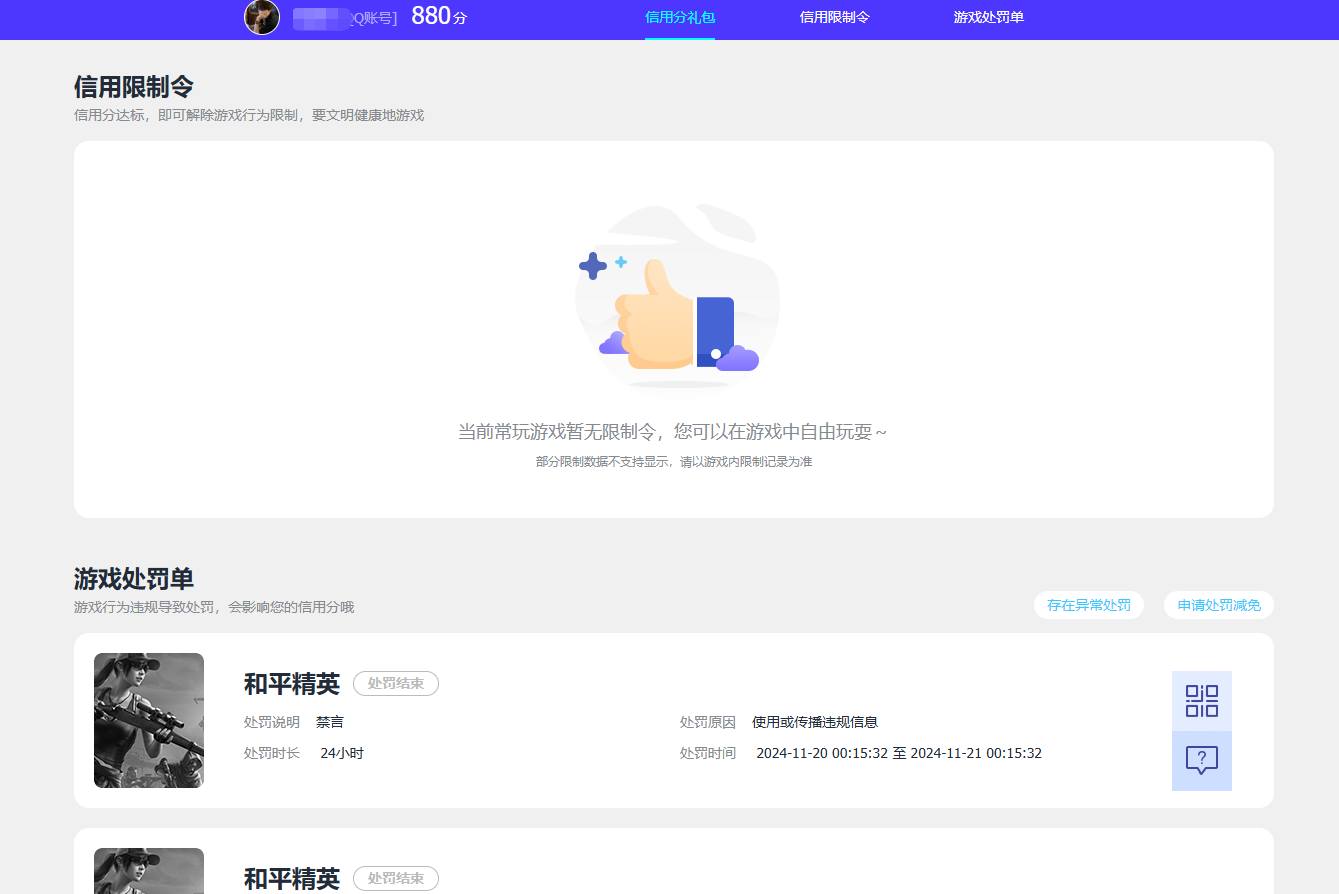Click the message 当前常玩游戏暂无限制令
Viewport: 1339px width, 894px height.
tap(672, 432)
